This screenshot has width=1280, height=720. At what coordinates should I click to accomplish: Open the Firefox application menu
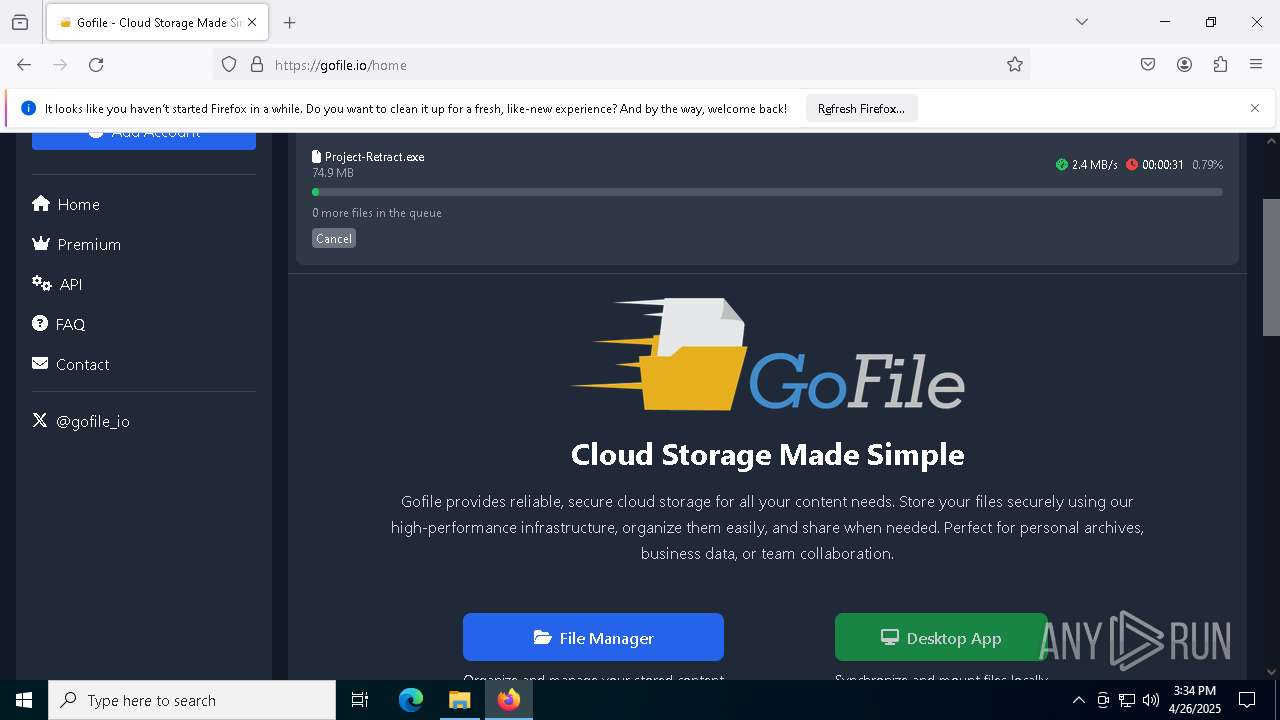pos(1256,65)
